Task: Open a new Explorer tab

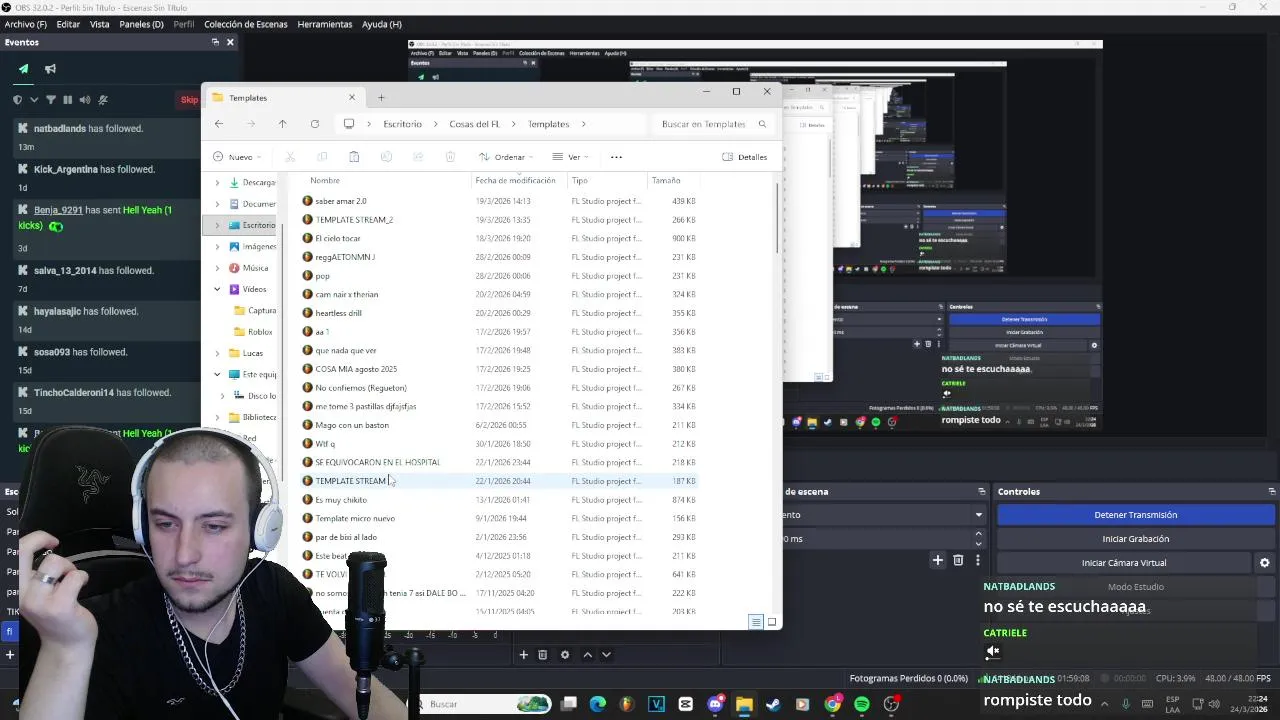Action: tap(381, 98)
